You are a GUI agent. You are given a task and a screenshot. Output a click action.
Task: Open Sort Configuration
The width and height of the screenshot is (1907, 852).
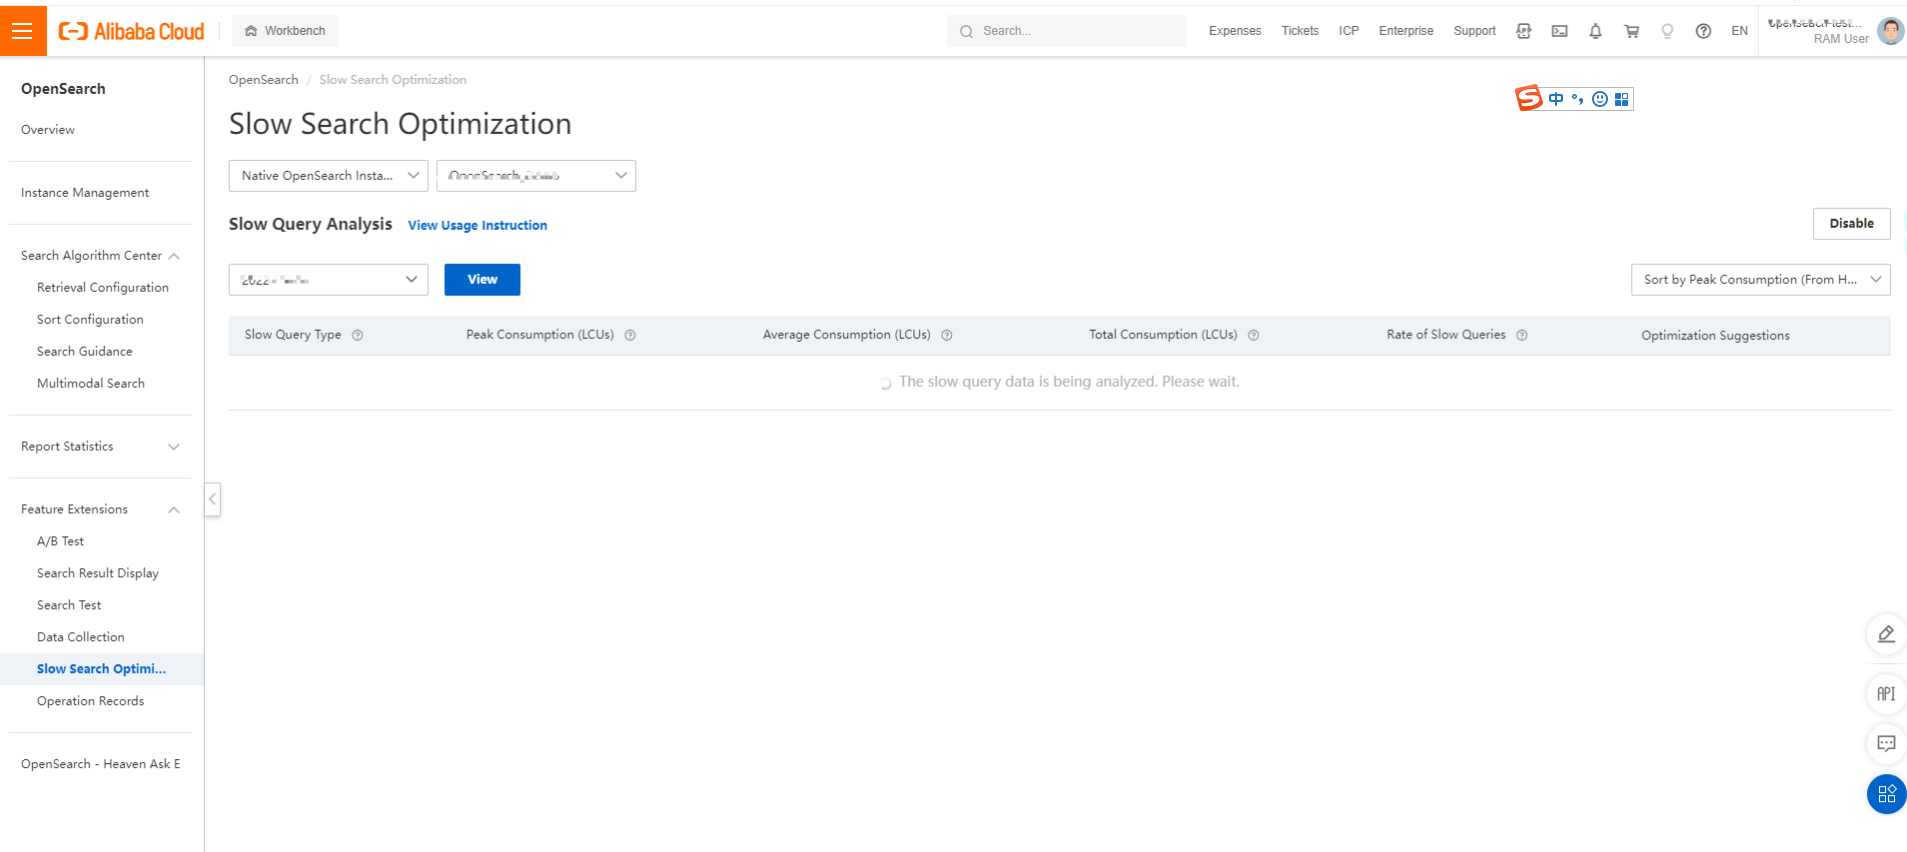90,320
